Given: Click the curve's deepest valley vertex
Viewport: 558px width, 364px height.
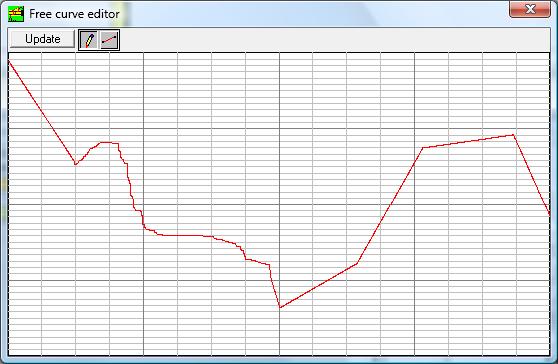Looking at the screenshot, I should coord(280,307).
